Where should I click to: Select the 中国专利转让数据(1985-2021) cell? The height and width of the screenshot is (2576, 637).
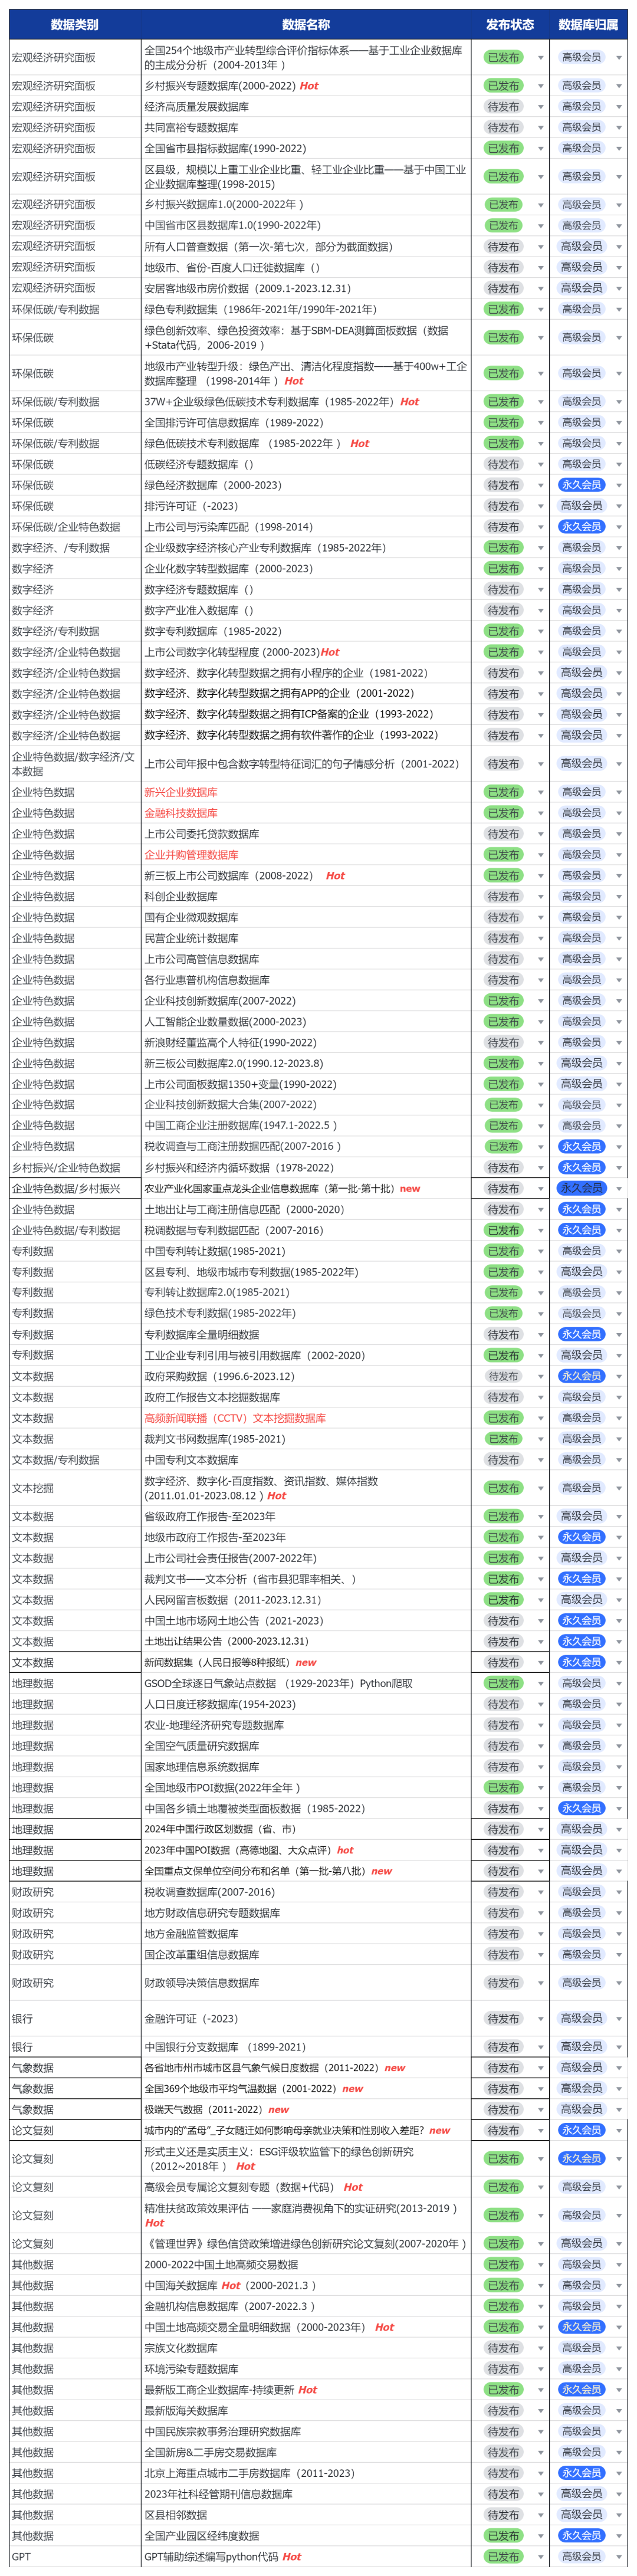[306, 1252]
